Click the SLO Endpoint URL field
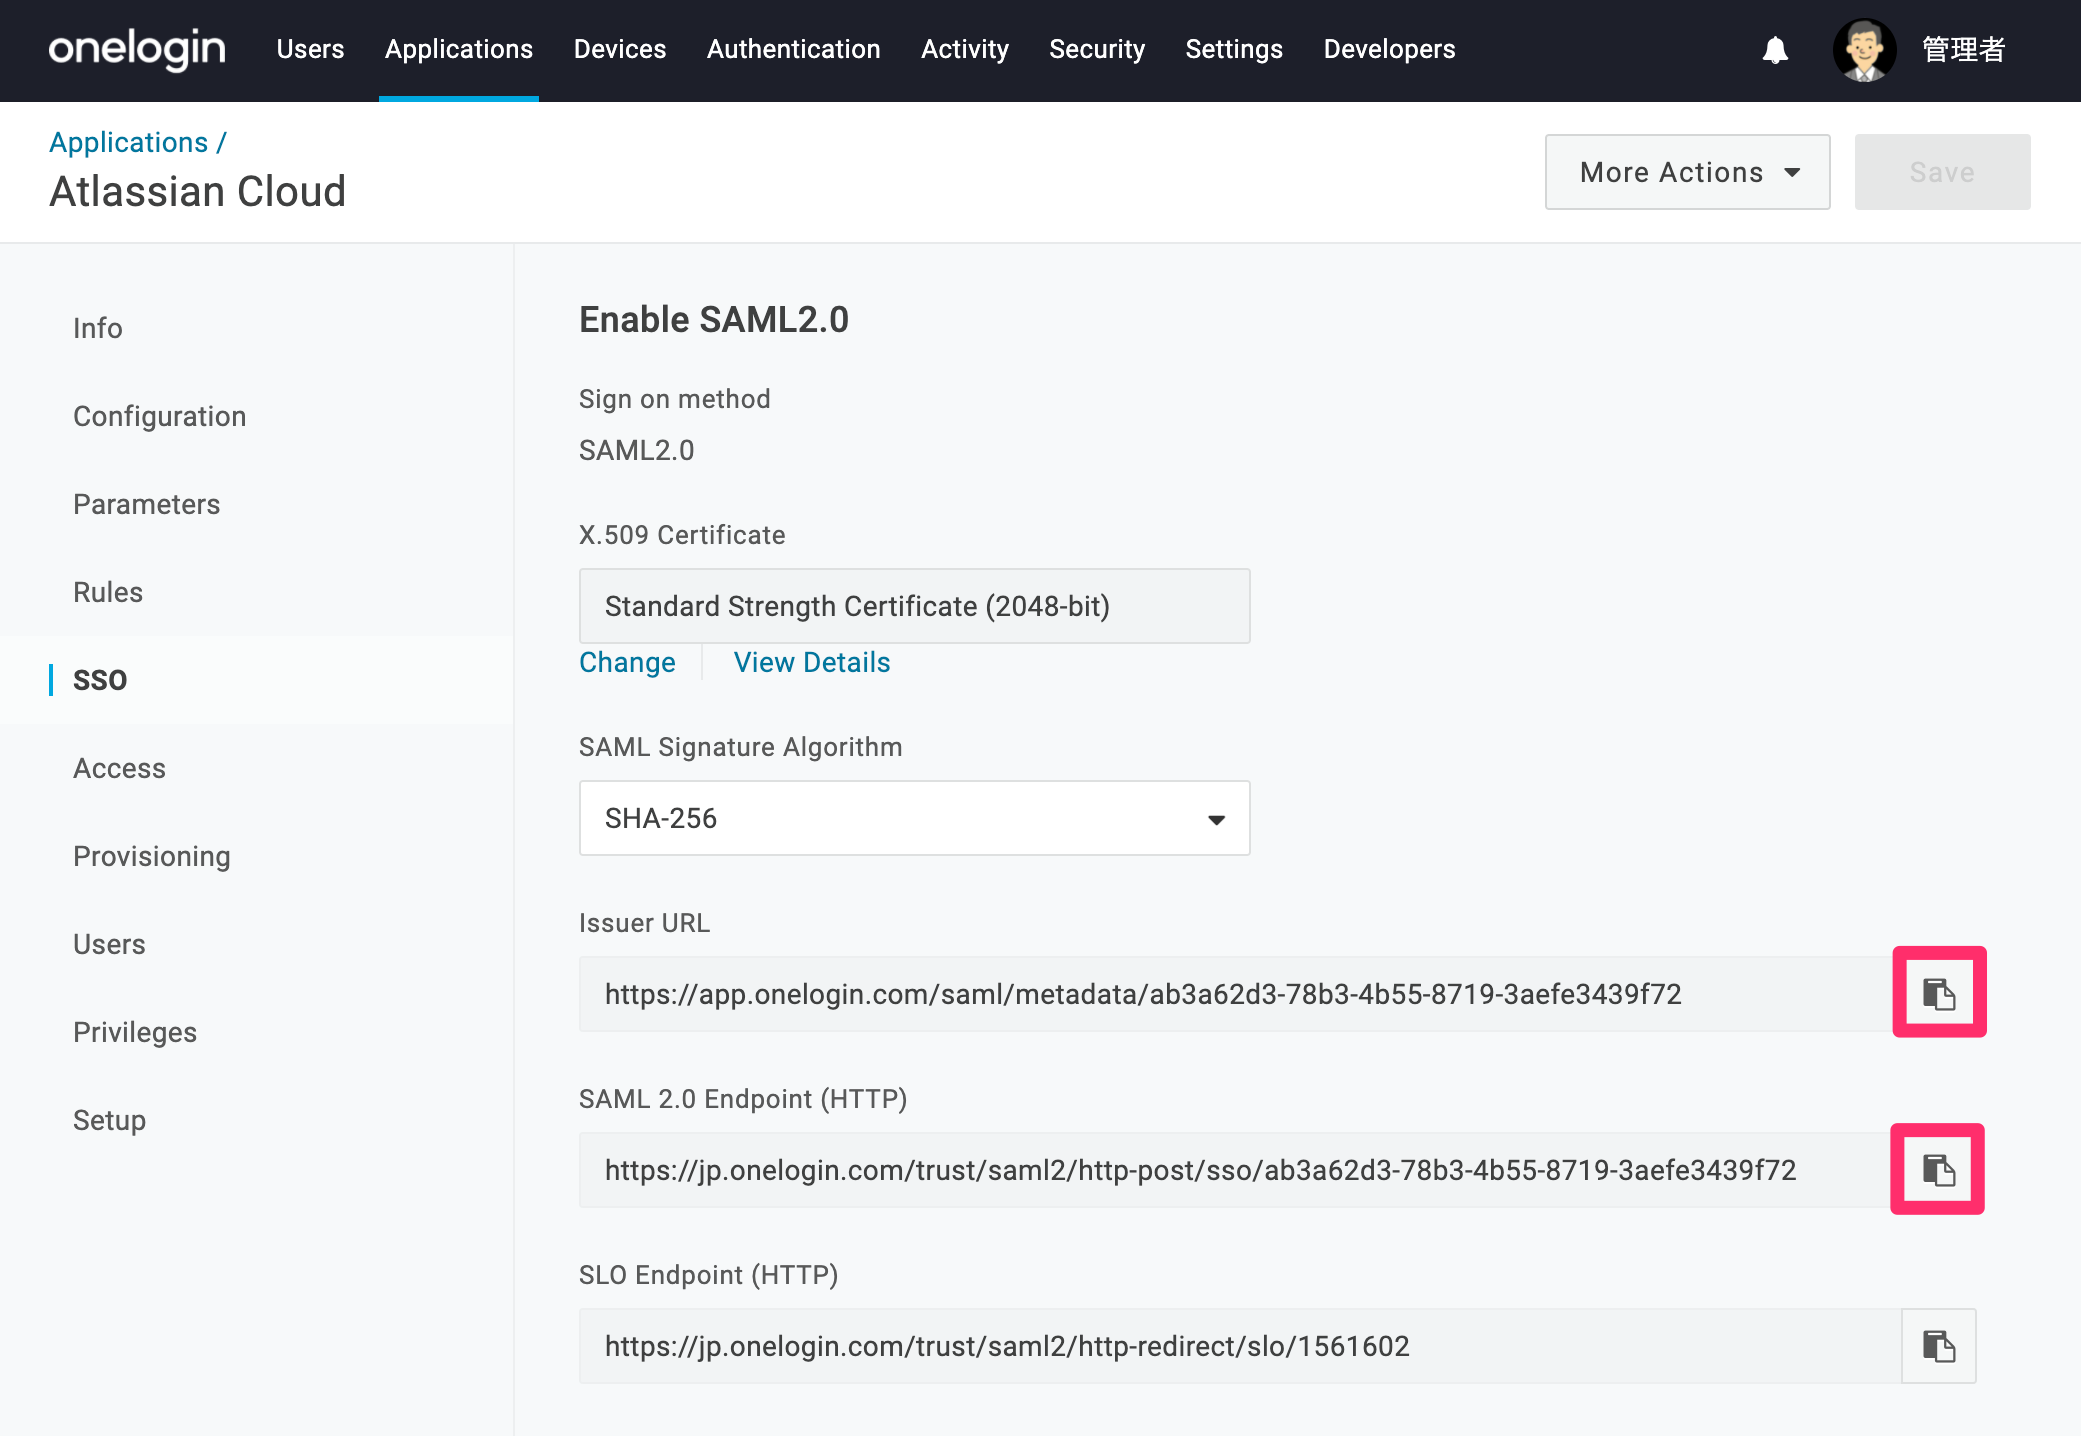Viewport: 2081px width, 1436px height. (x=1240, y=1346)
